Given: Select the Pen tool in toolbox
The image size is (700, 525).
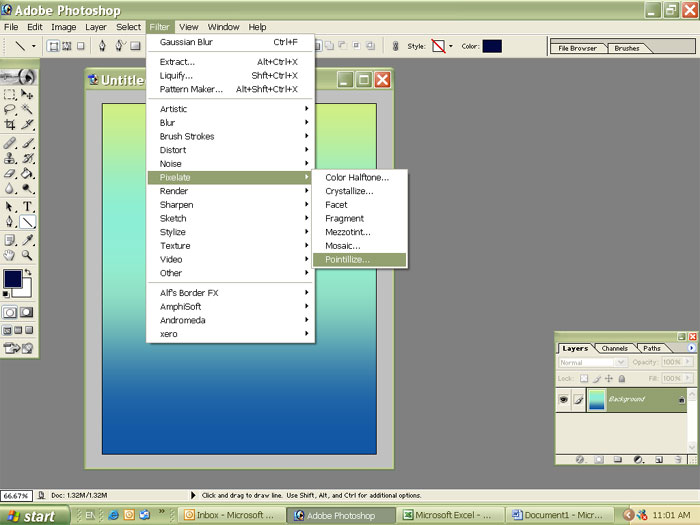Looking at the screenshot, I should pos(9,222).
